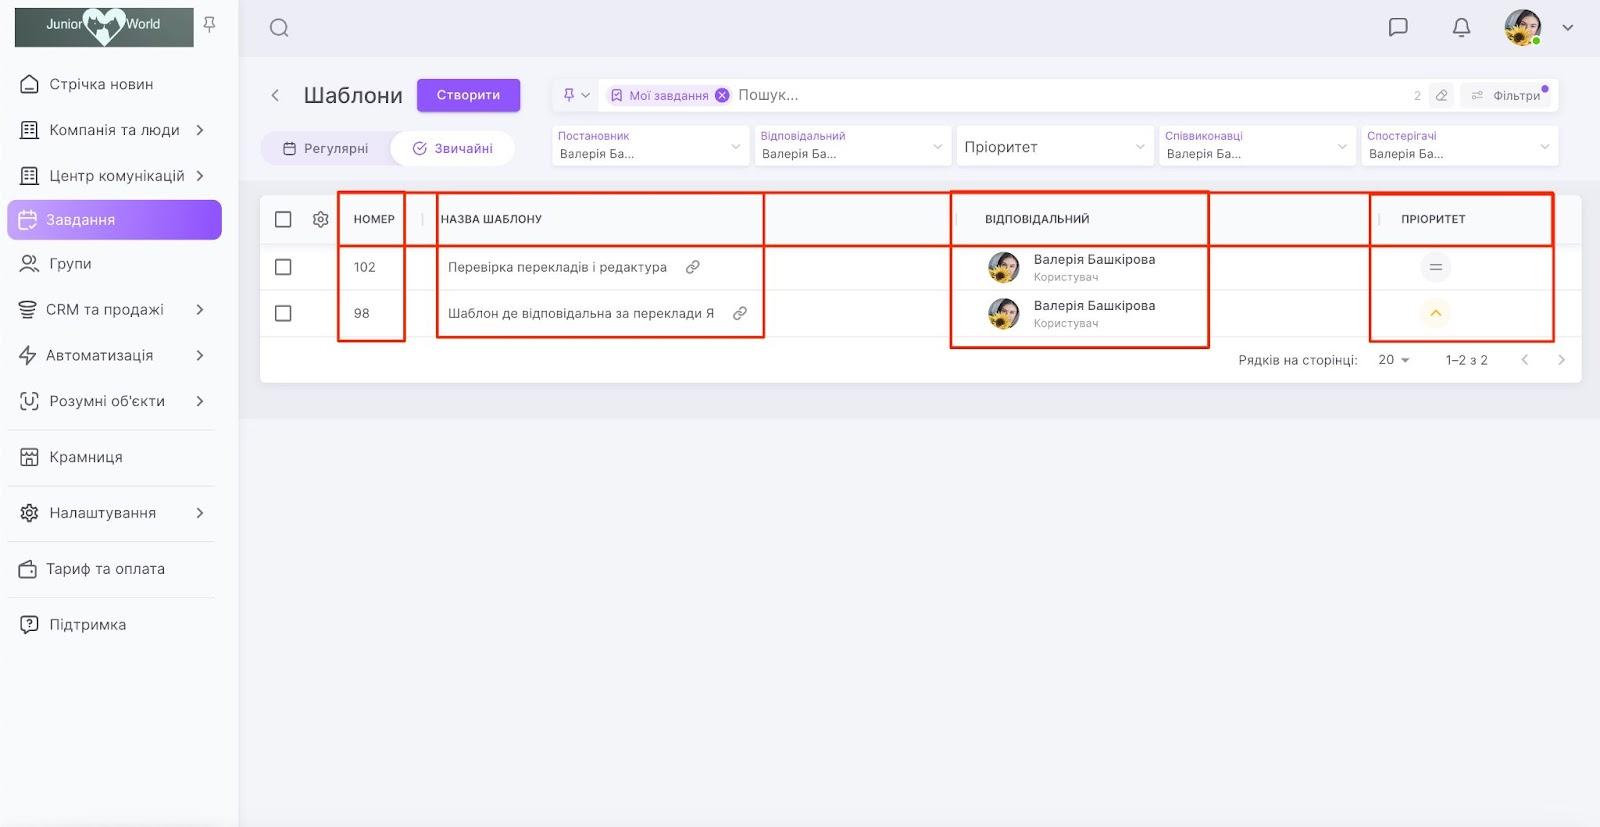Click the eraser icon to clear filters

[x=1441, y=96]
